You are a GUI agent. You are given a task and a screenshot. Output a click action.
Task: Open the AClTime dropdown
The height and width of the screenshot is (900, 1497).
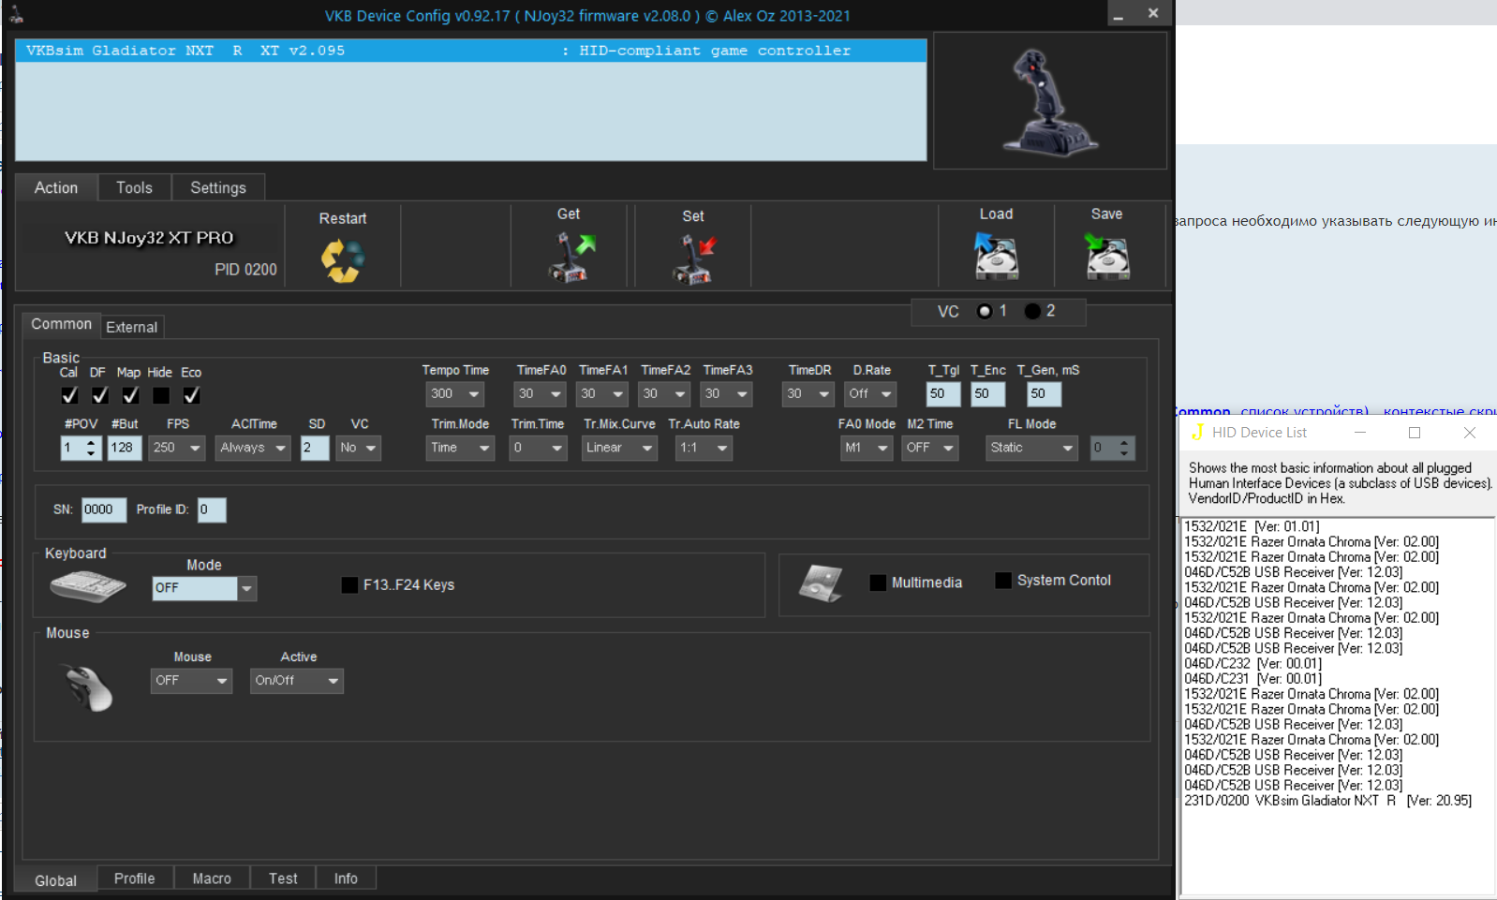click(252, 448)
